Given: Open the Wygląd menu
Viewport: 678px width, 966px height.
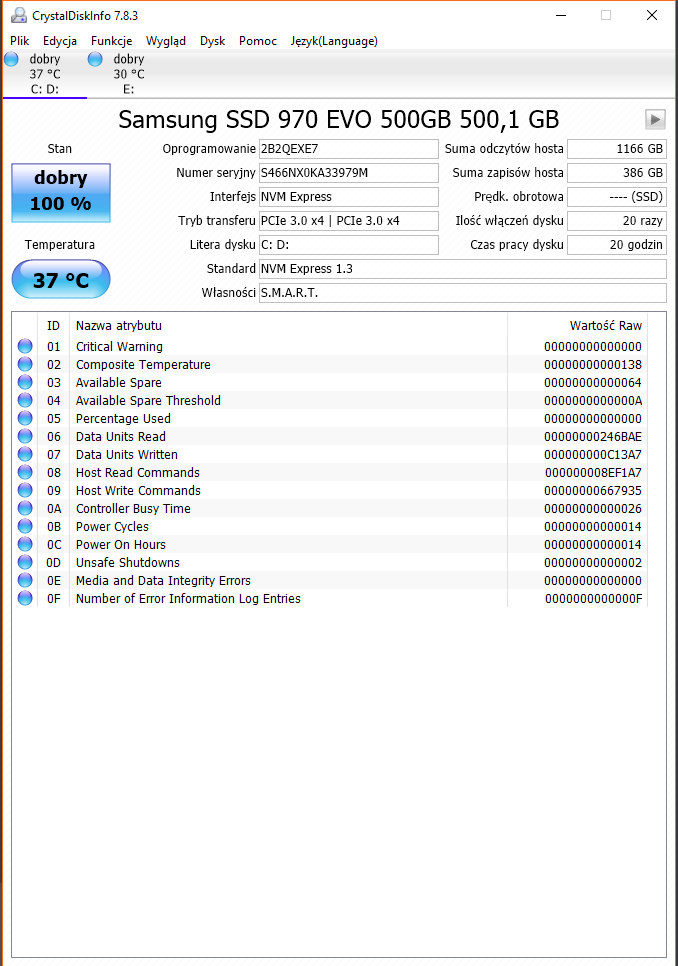Looking at the screenshot, I should pyautogui.click(x=166, y=41).
